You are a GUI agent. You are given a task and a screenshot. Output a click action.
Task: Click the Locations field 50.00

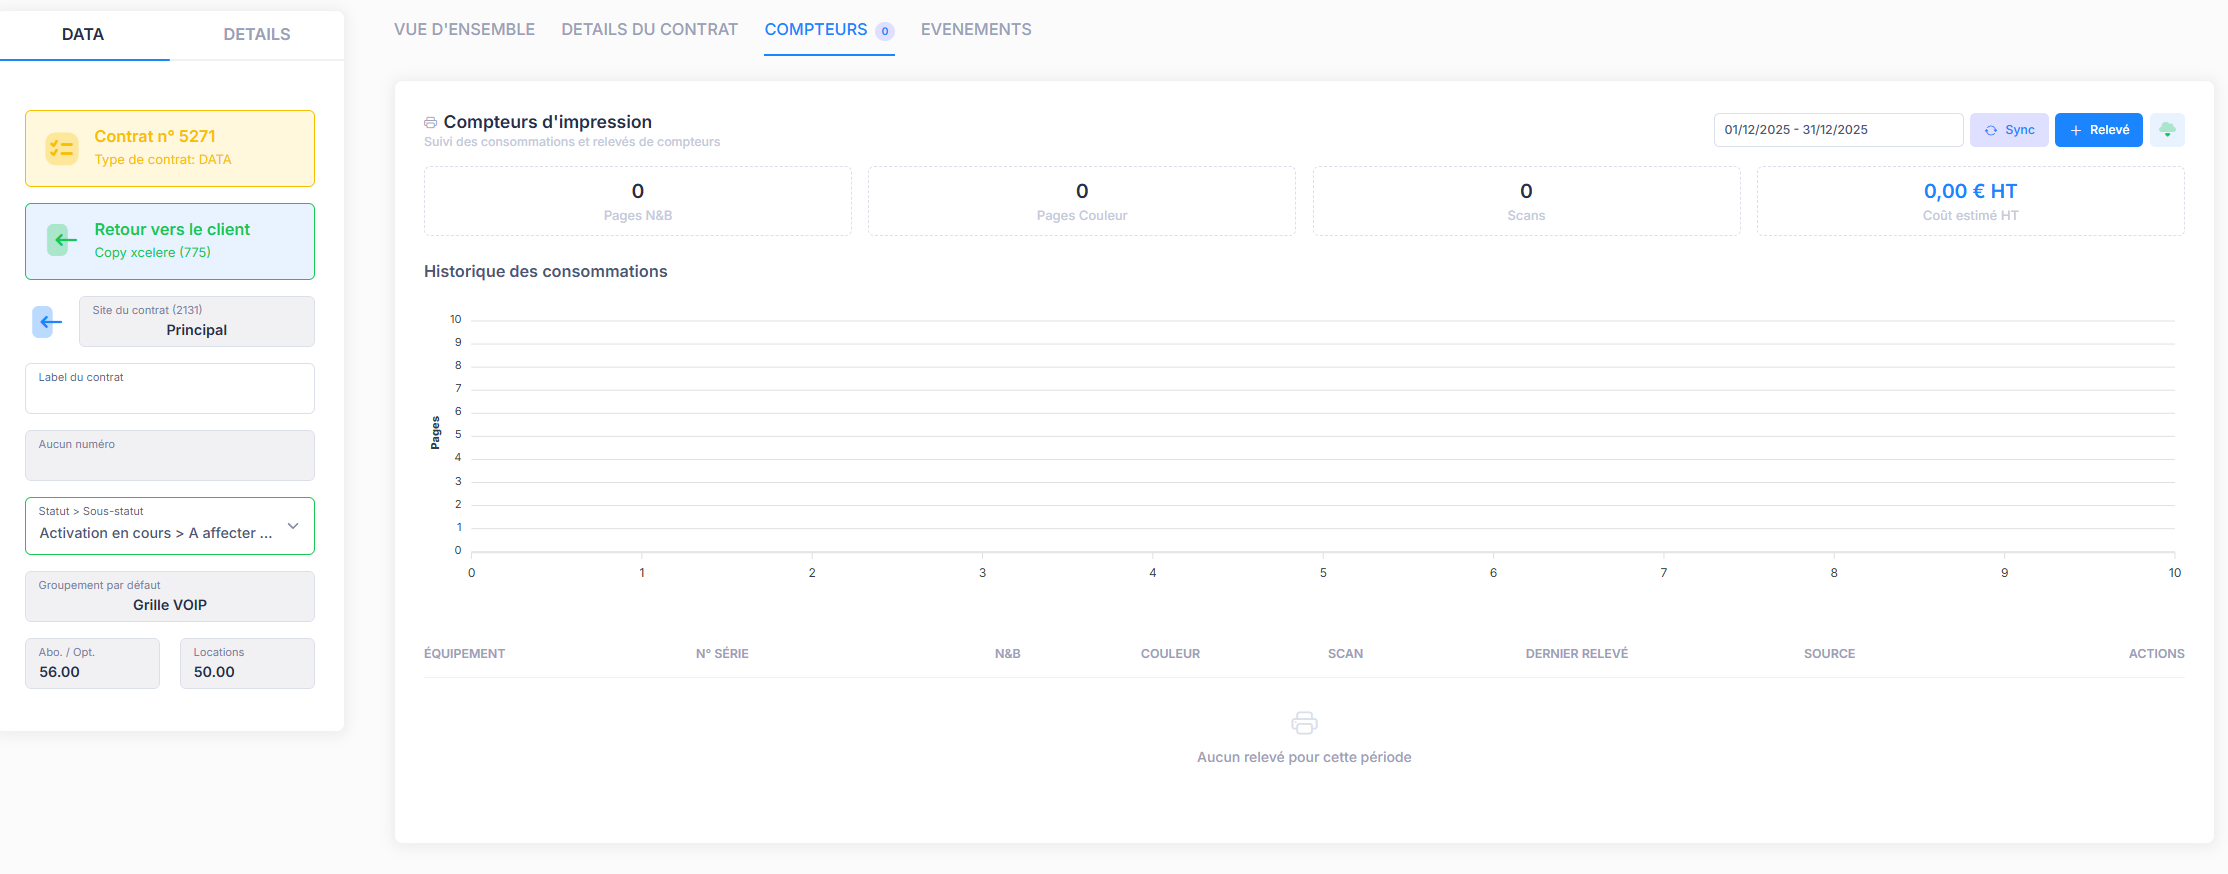coord(247,663)
